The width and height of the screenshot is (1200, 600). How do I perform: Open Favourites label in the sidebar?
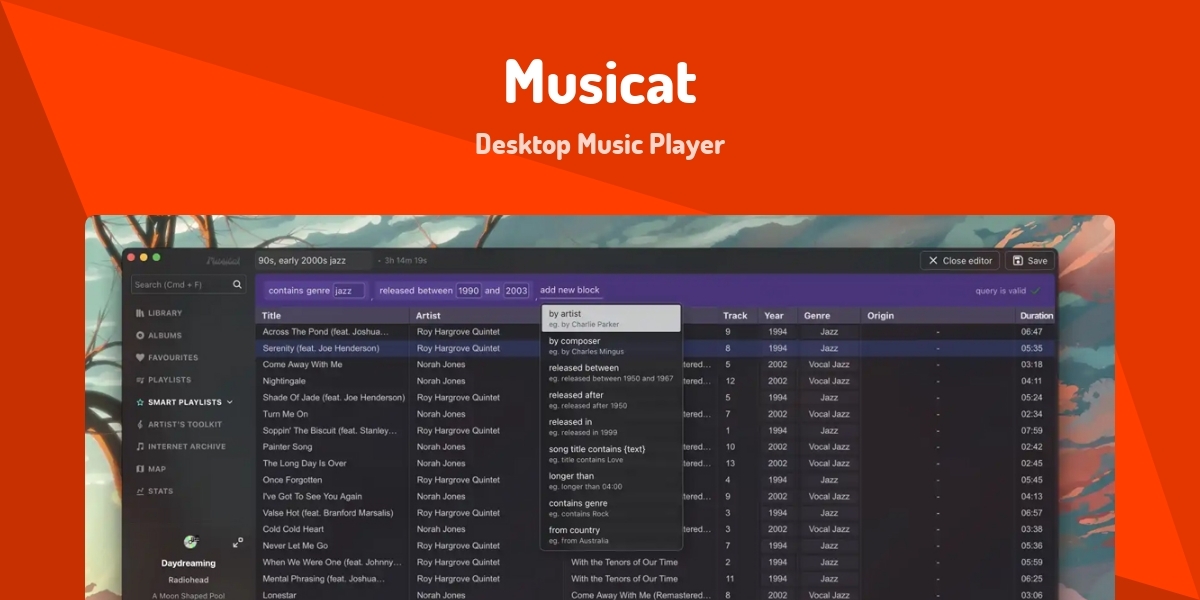tap(173, 357)
